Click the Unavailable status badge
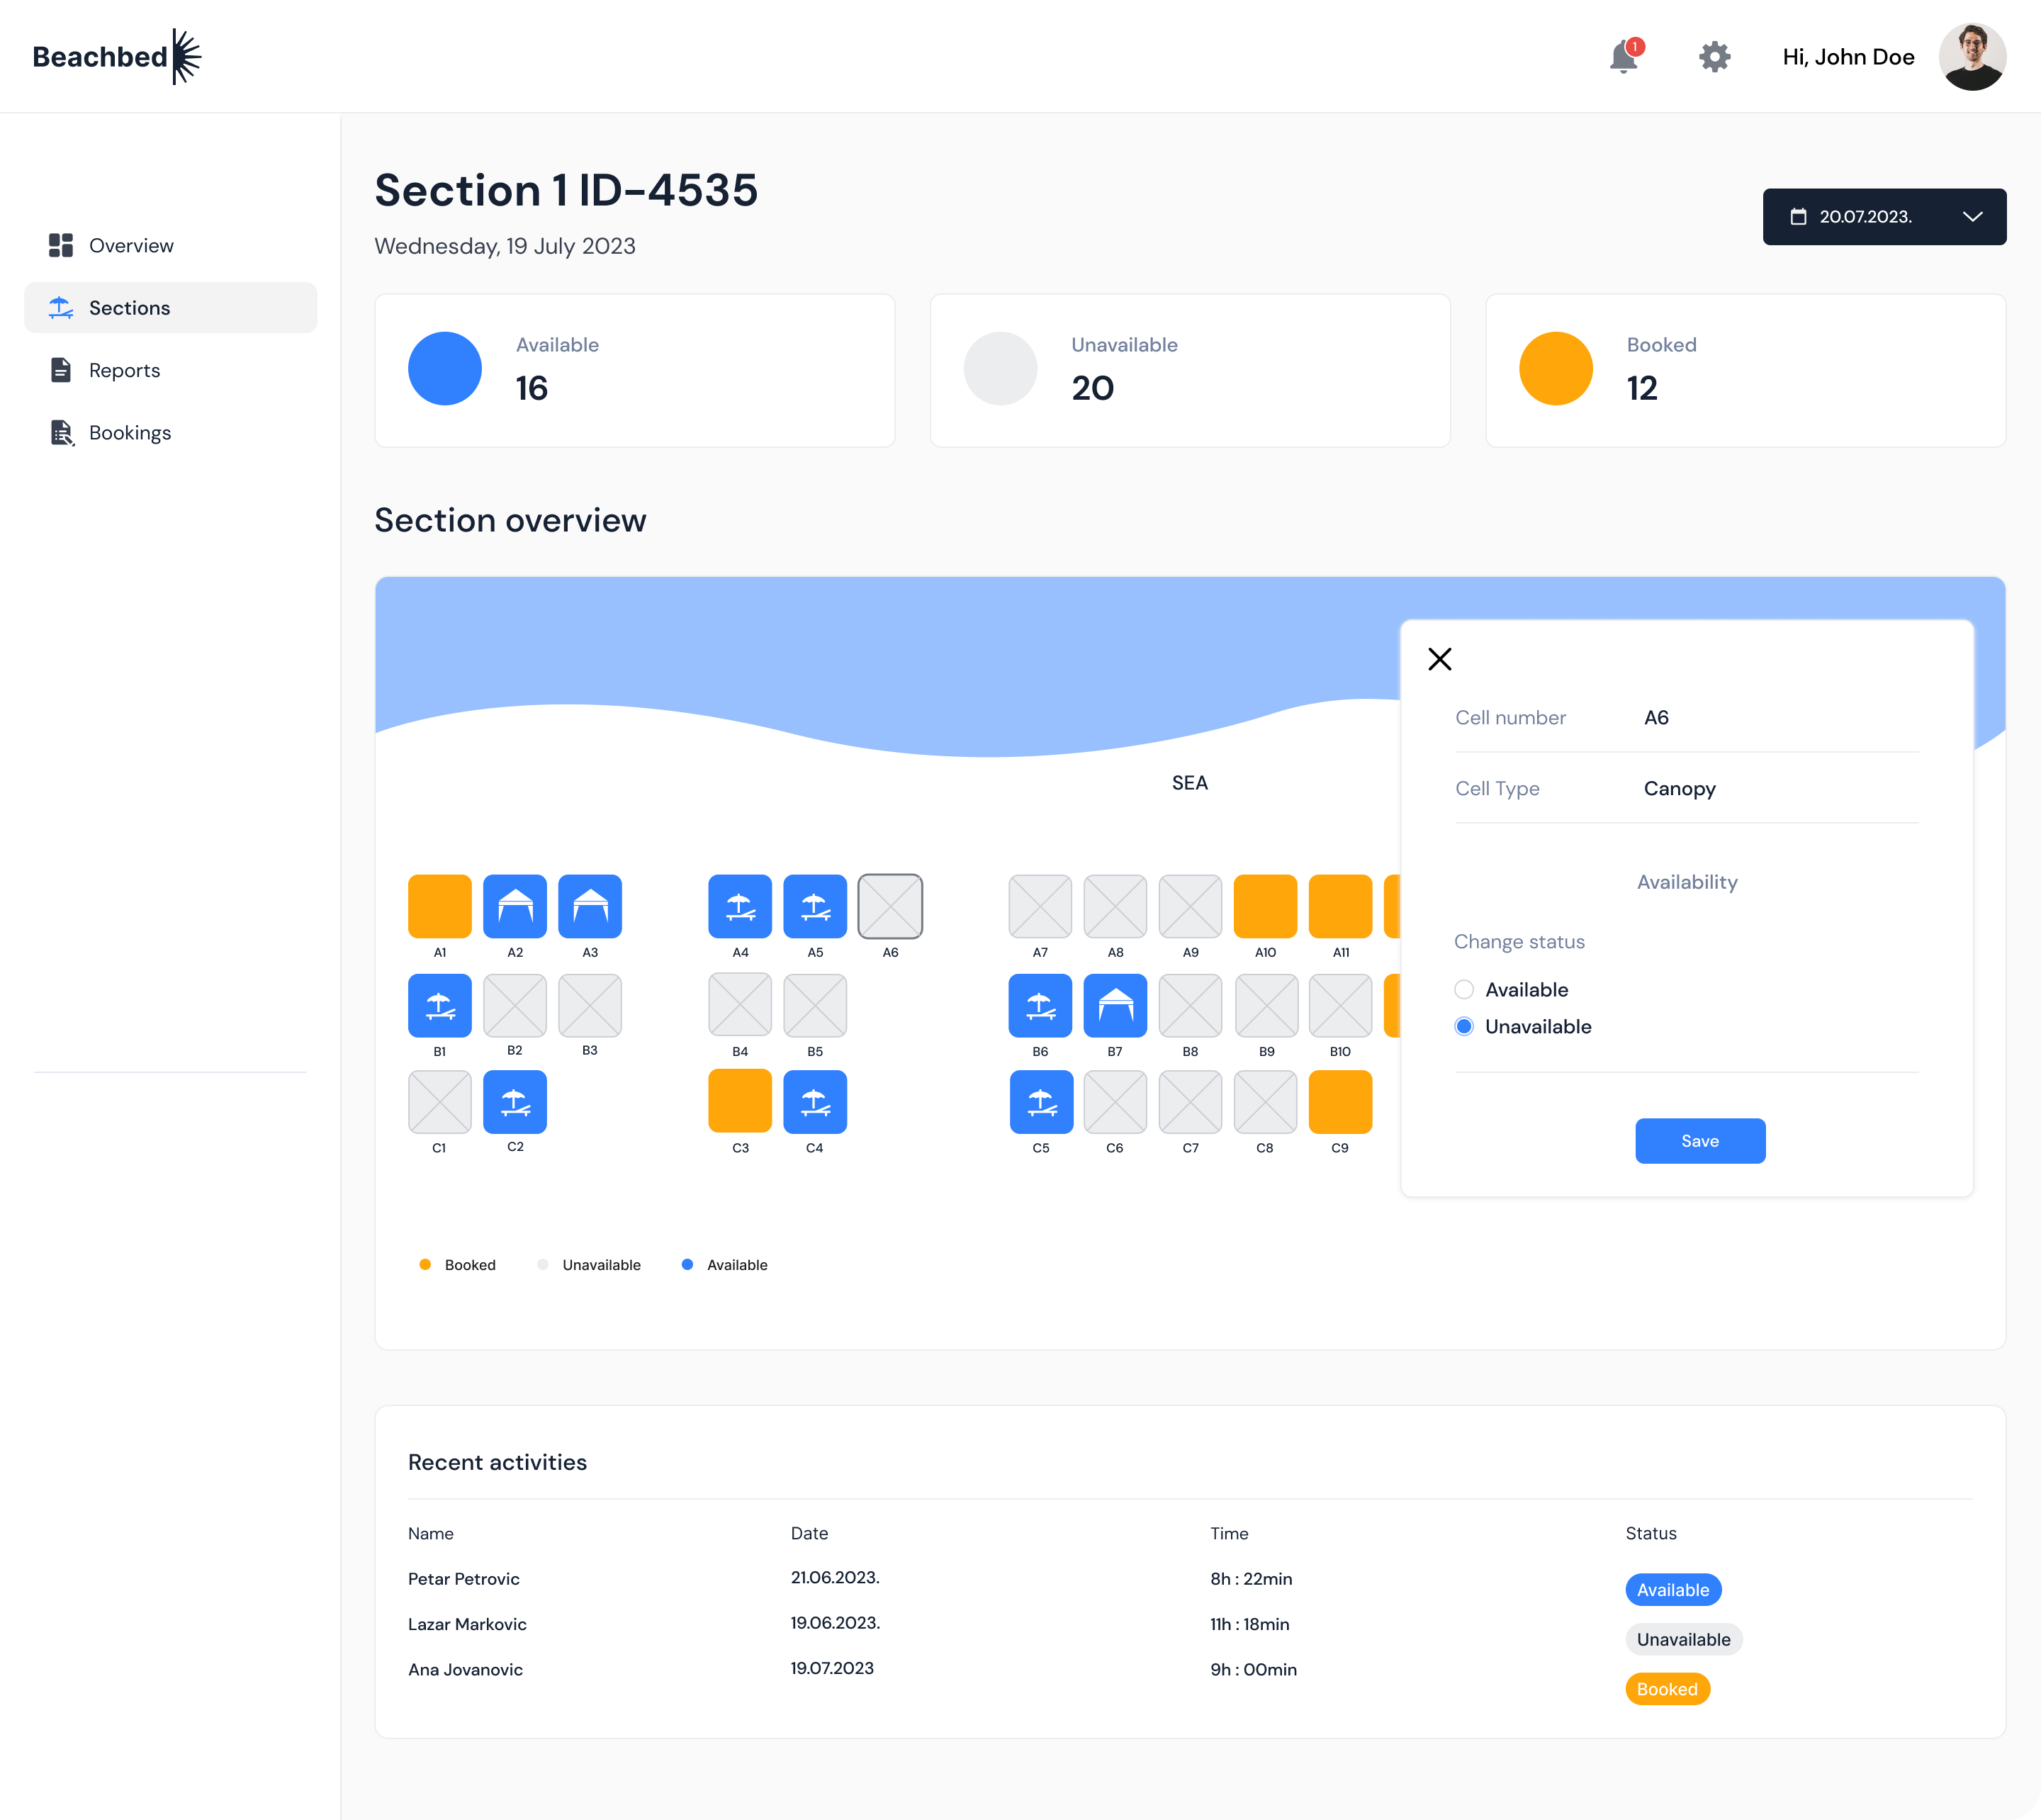Viewport: 2041px width, 1820px height. click(x=1683, y=1639)
